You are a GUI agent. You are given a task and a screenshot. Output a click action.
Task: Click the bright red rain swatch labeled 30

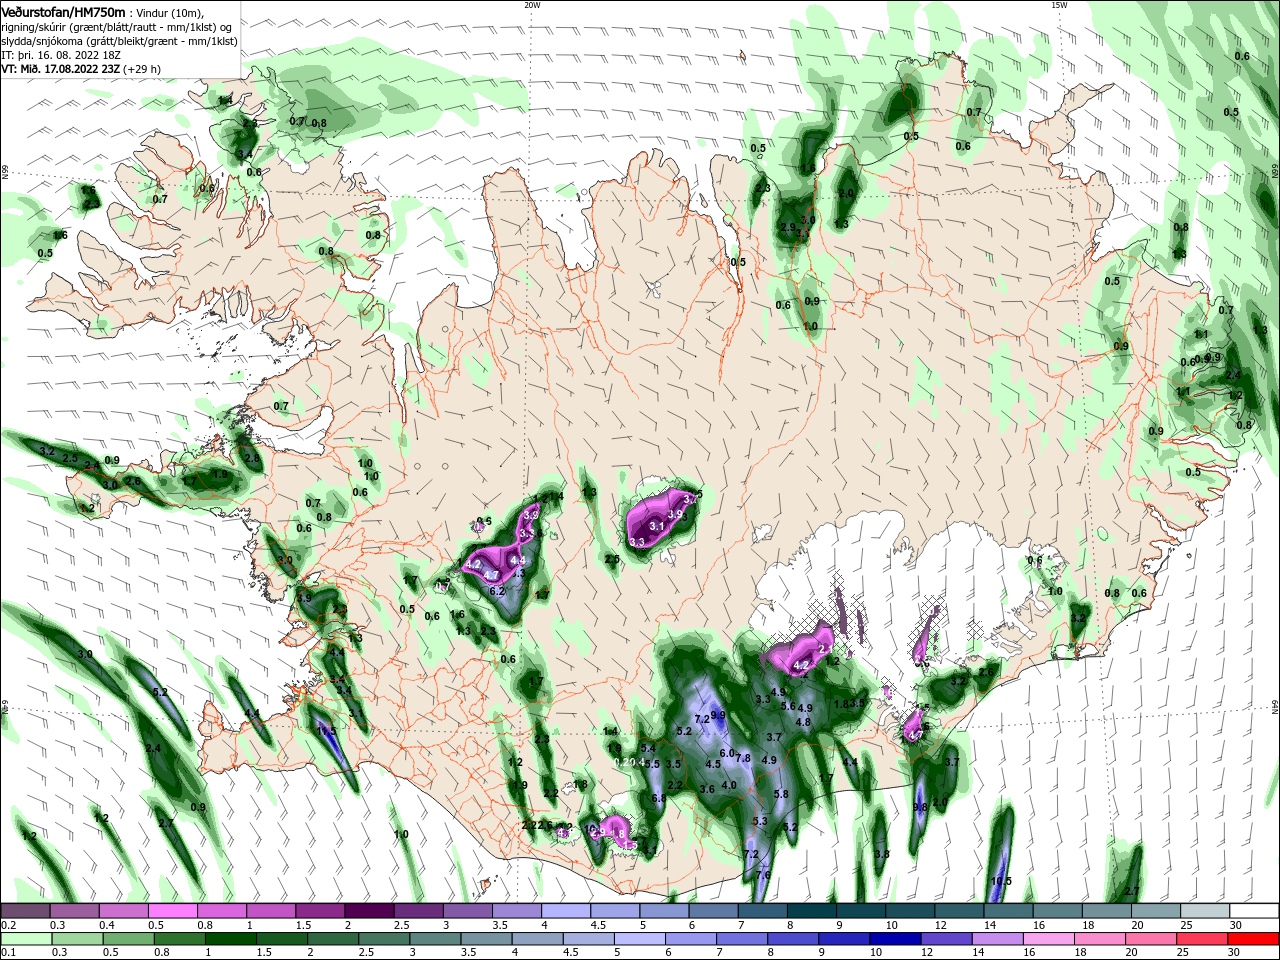pos(1254,939)
